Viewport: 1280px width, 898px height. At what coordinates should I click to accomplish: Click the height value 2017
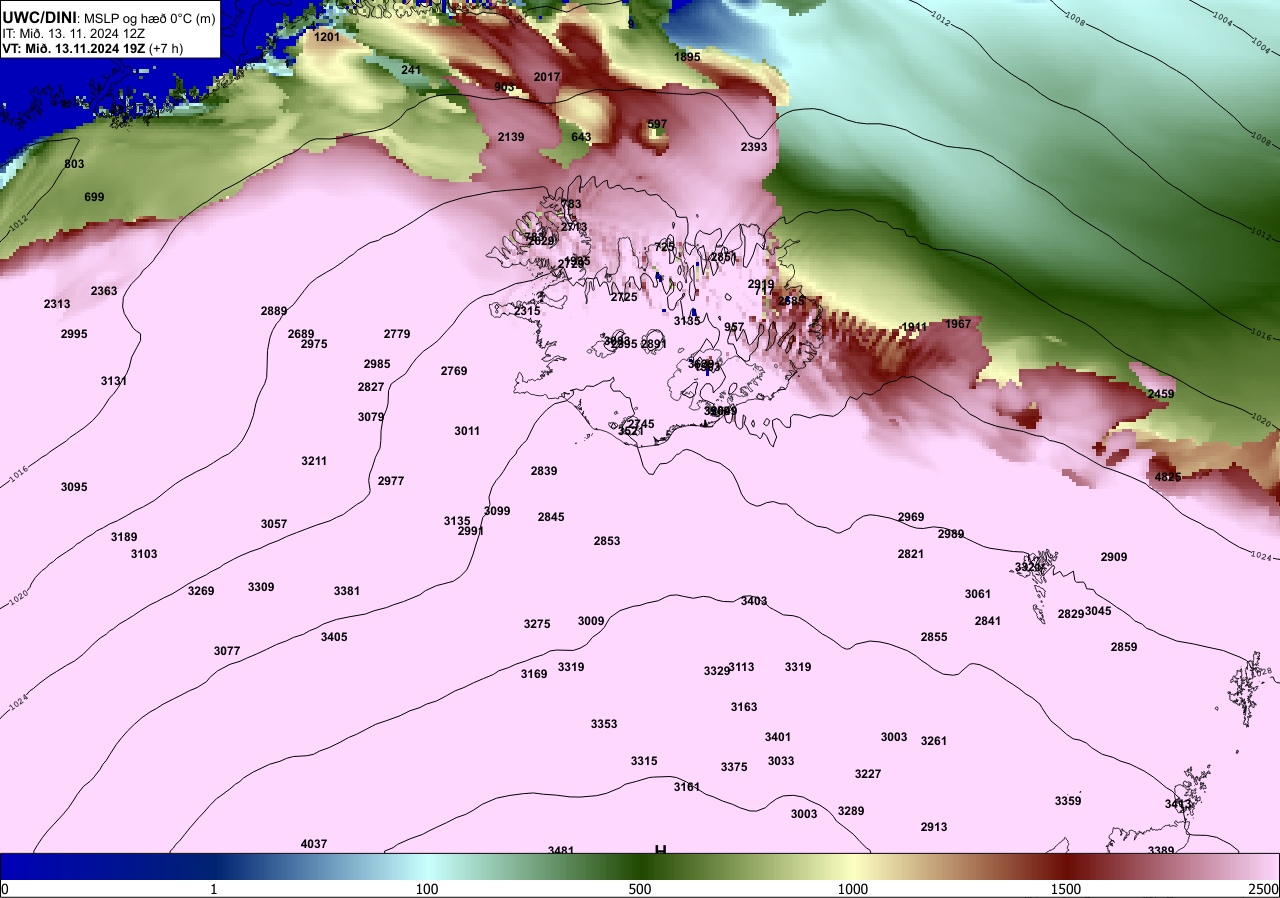pos(547,77)
